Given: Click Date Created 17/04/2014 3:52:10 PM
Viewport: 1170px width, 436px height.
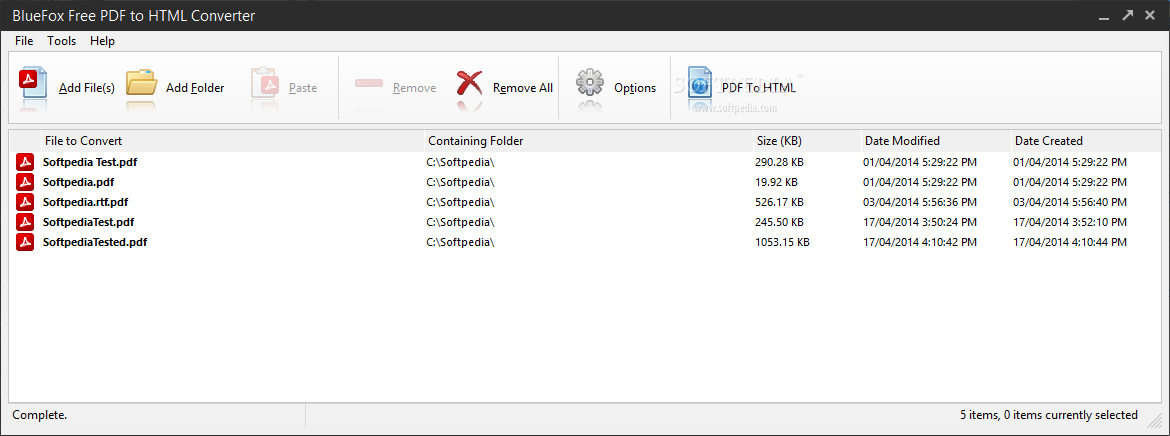Looking at the screenshot, I should pyautogui.click(x=1070, y=222).
